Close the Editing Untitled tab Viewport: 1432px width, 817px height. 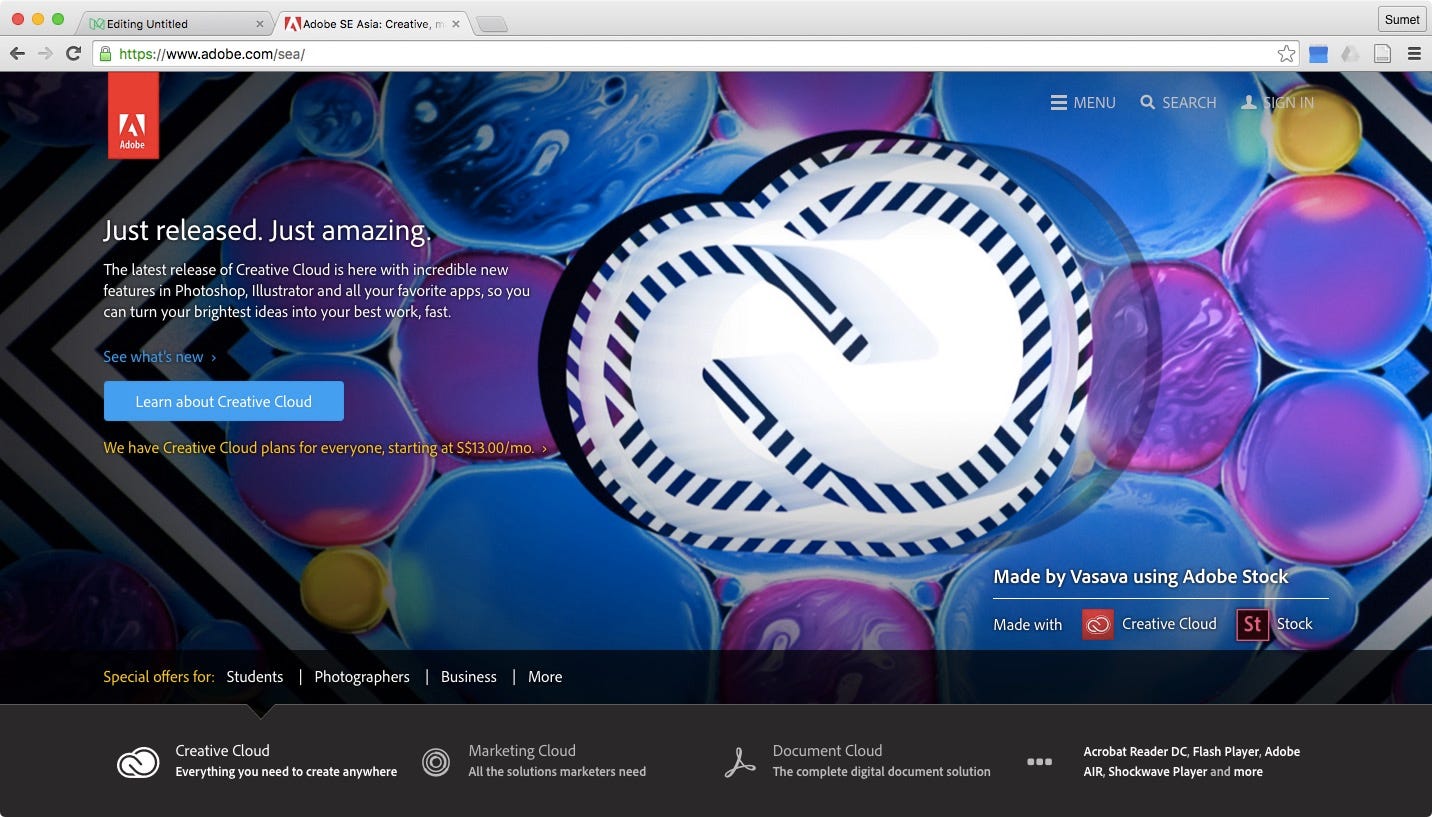tap(261, 23)
